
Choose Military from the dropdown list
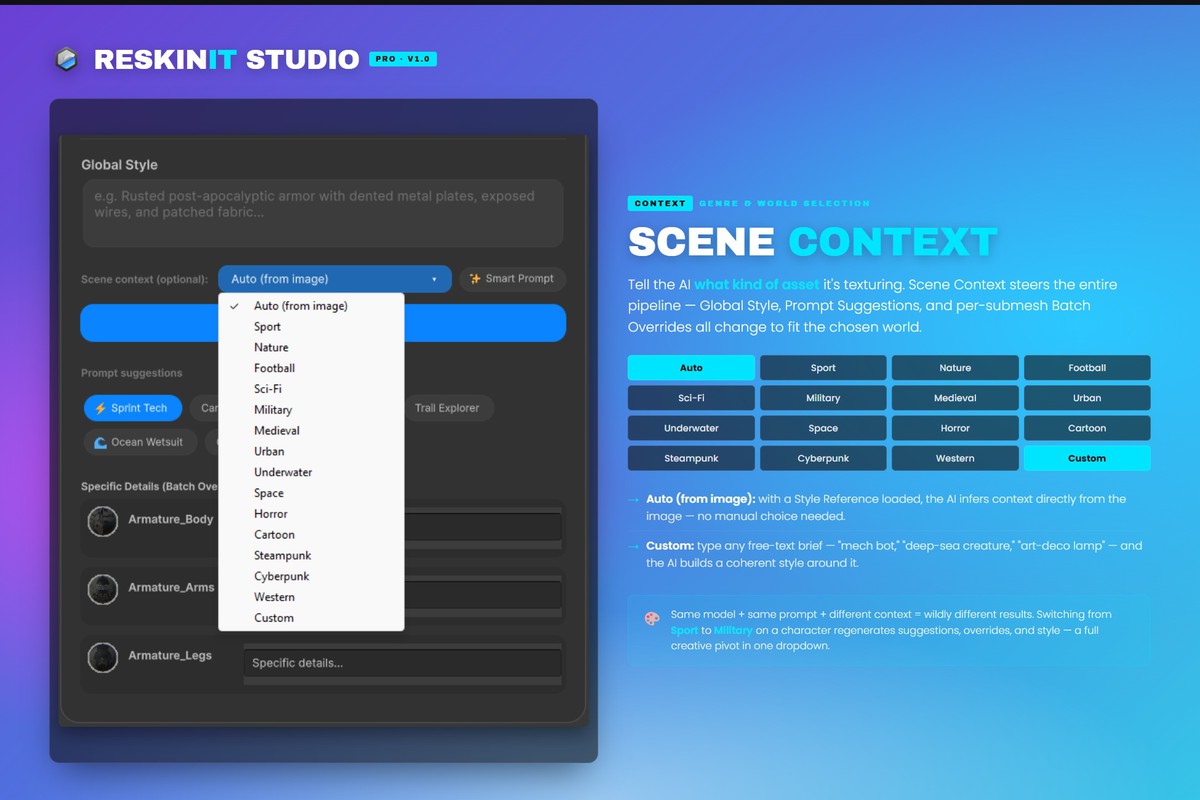311,410
